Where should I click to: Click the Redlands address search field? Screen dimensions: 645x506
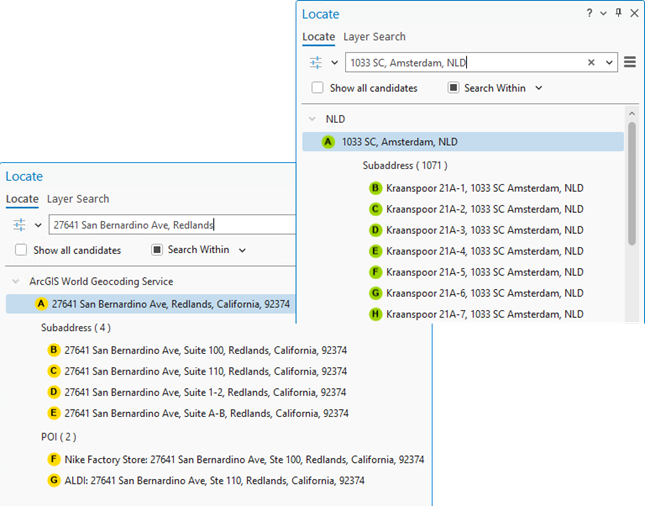[170, 225]
